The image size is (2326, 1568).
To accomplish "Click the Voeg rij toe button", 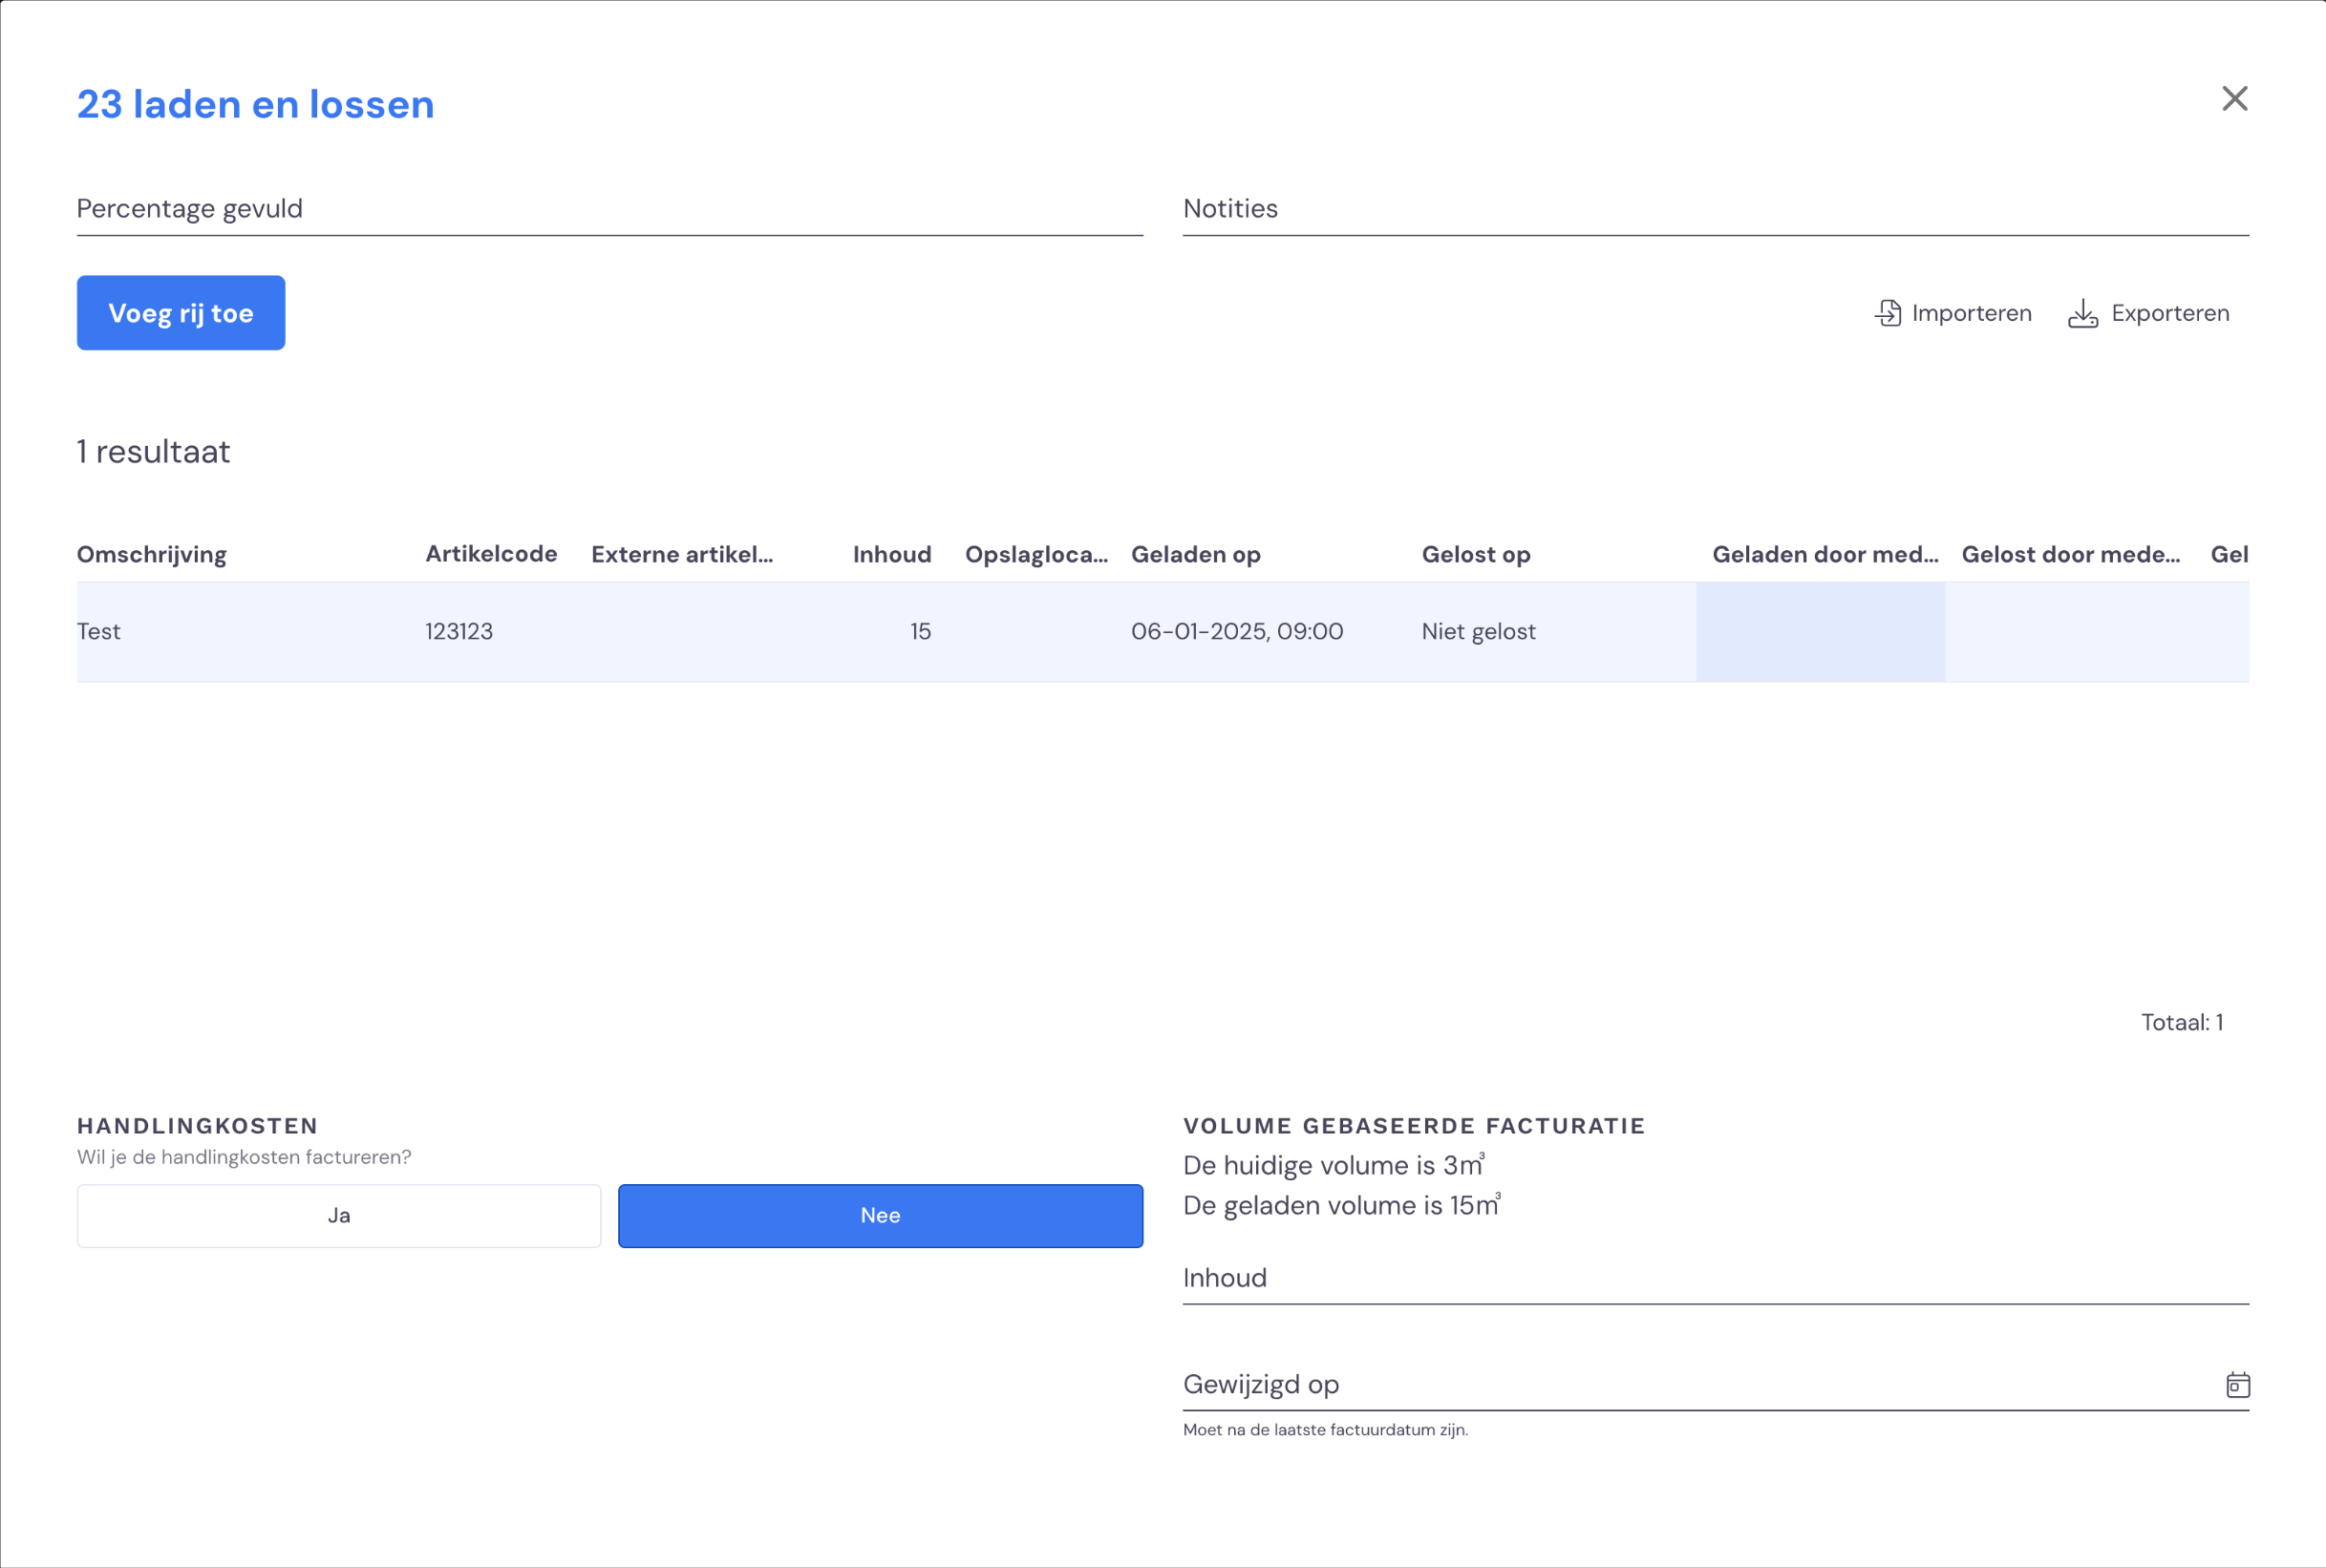I will pyautogui.click(x=181, y=313).
